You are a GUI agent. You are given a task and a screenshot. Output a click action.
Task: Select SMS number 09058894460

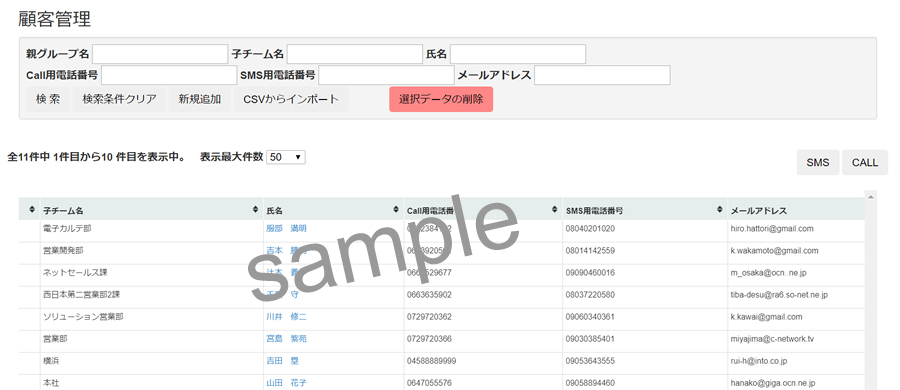tap(590, 383)
